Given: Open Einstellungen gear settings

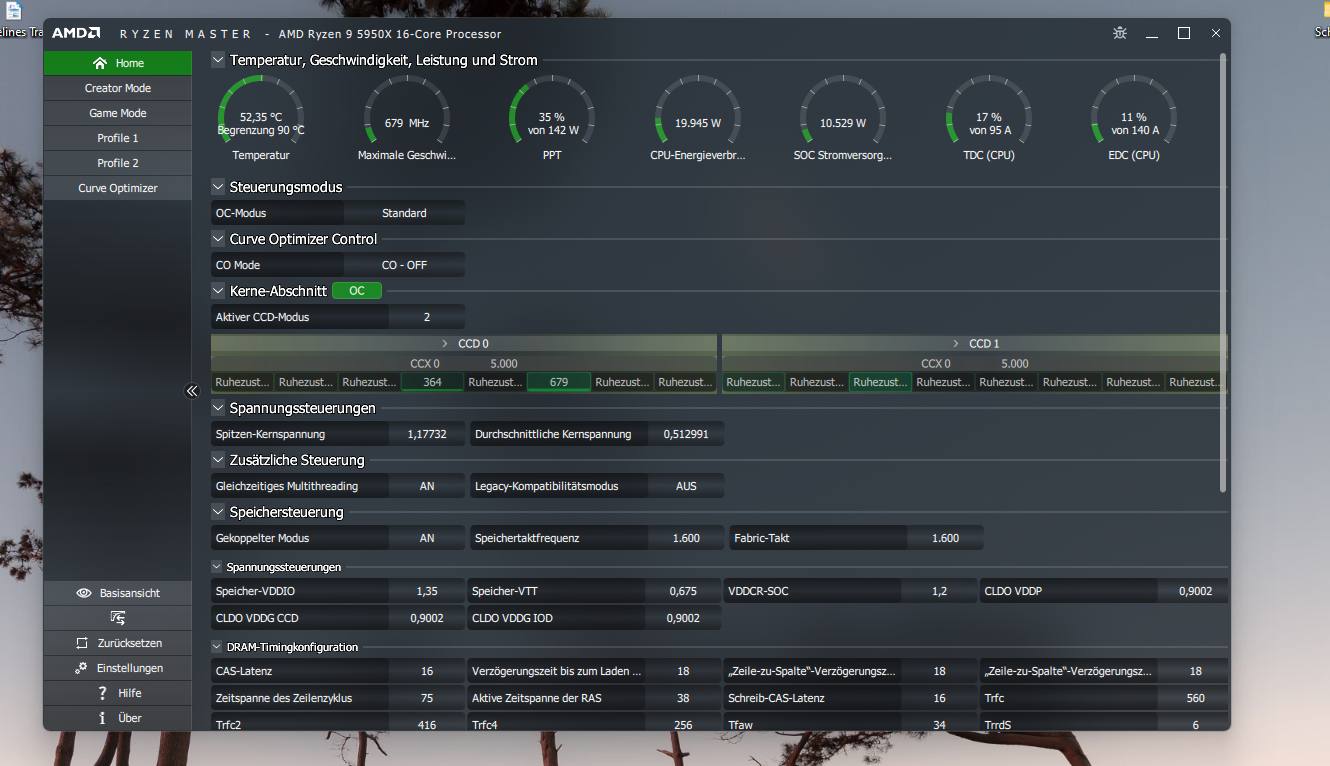Looking at the screenshot, I should 118,668.
